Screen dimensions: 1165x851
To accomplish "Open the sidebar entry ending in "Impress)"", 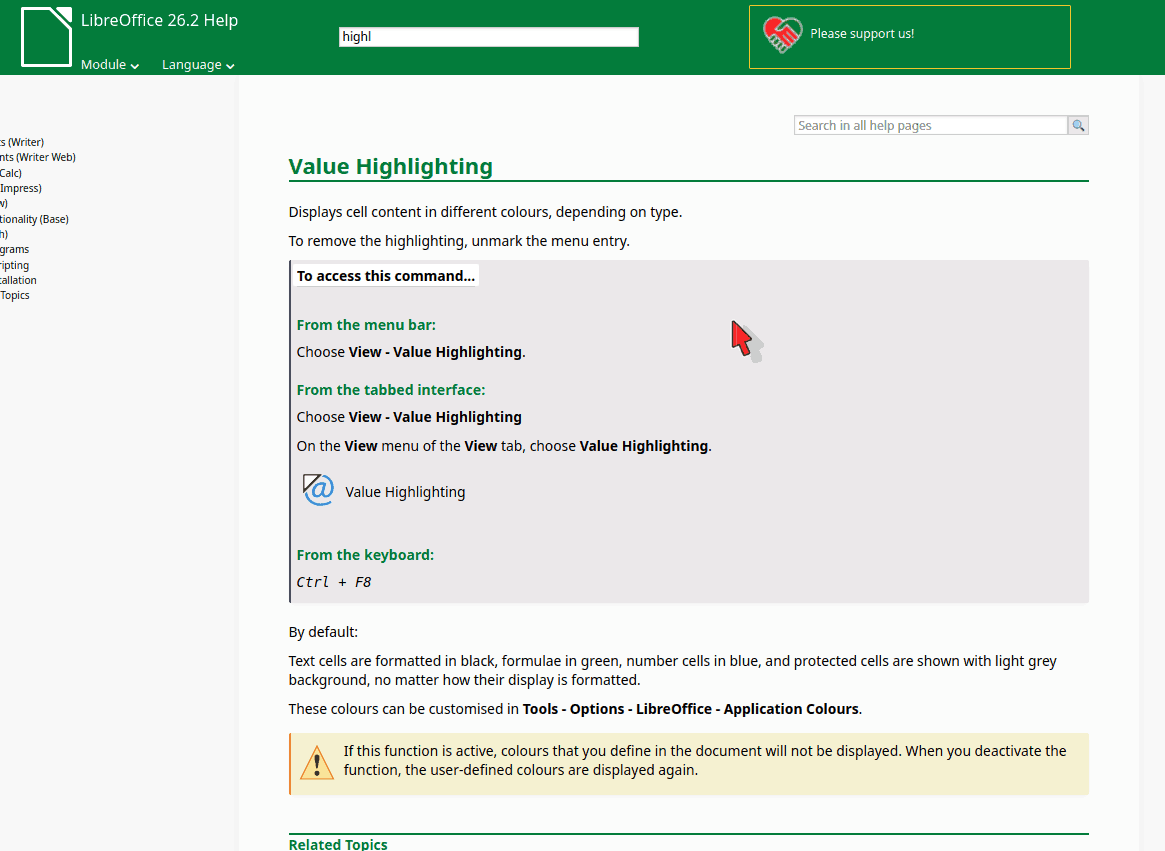I will pyautogui.click(x=21, y=188).
